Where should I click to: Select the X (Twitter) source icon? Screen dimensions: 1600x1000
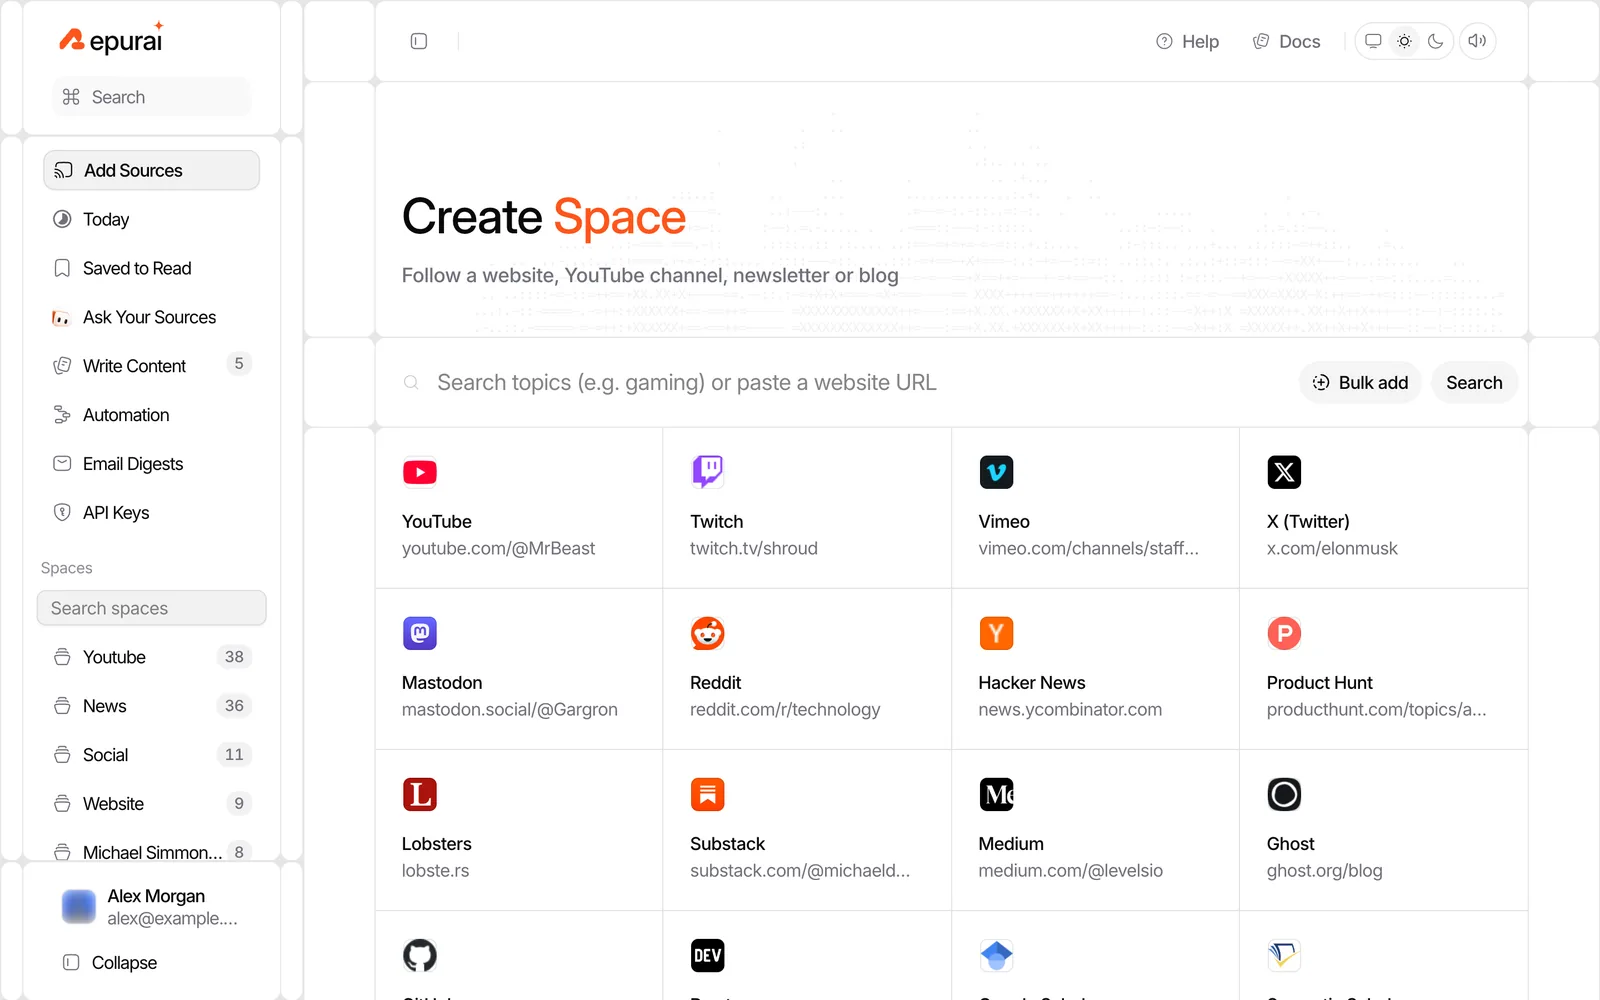[x=1284, y=472]
